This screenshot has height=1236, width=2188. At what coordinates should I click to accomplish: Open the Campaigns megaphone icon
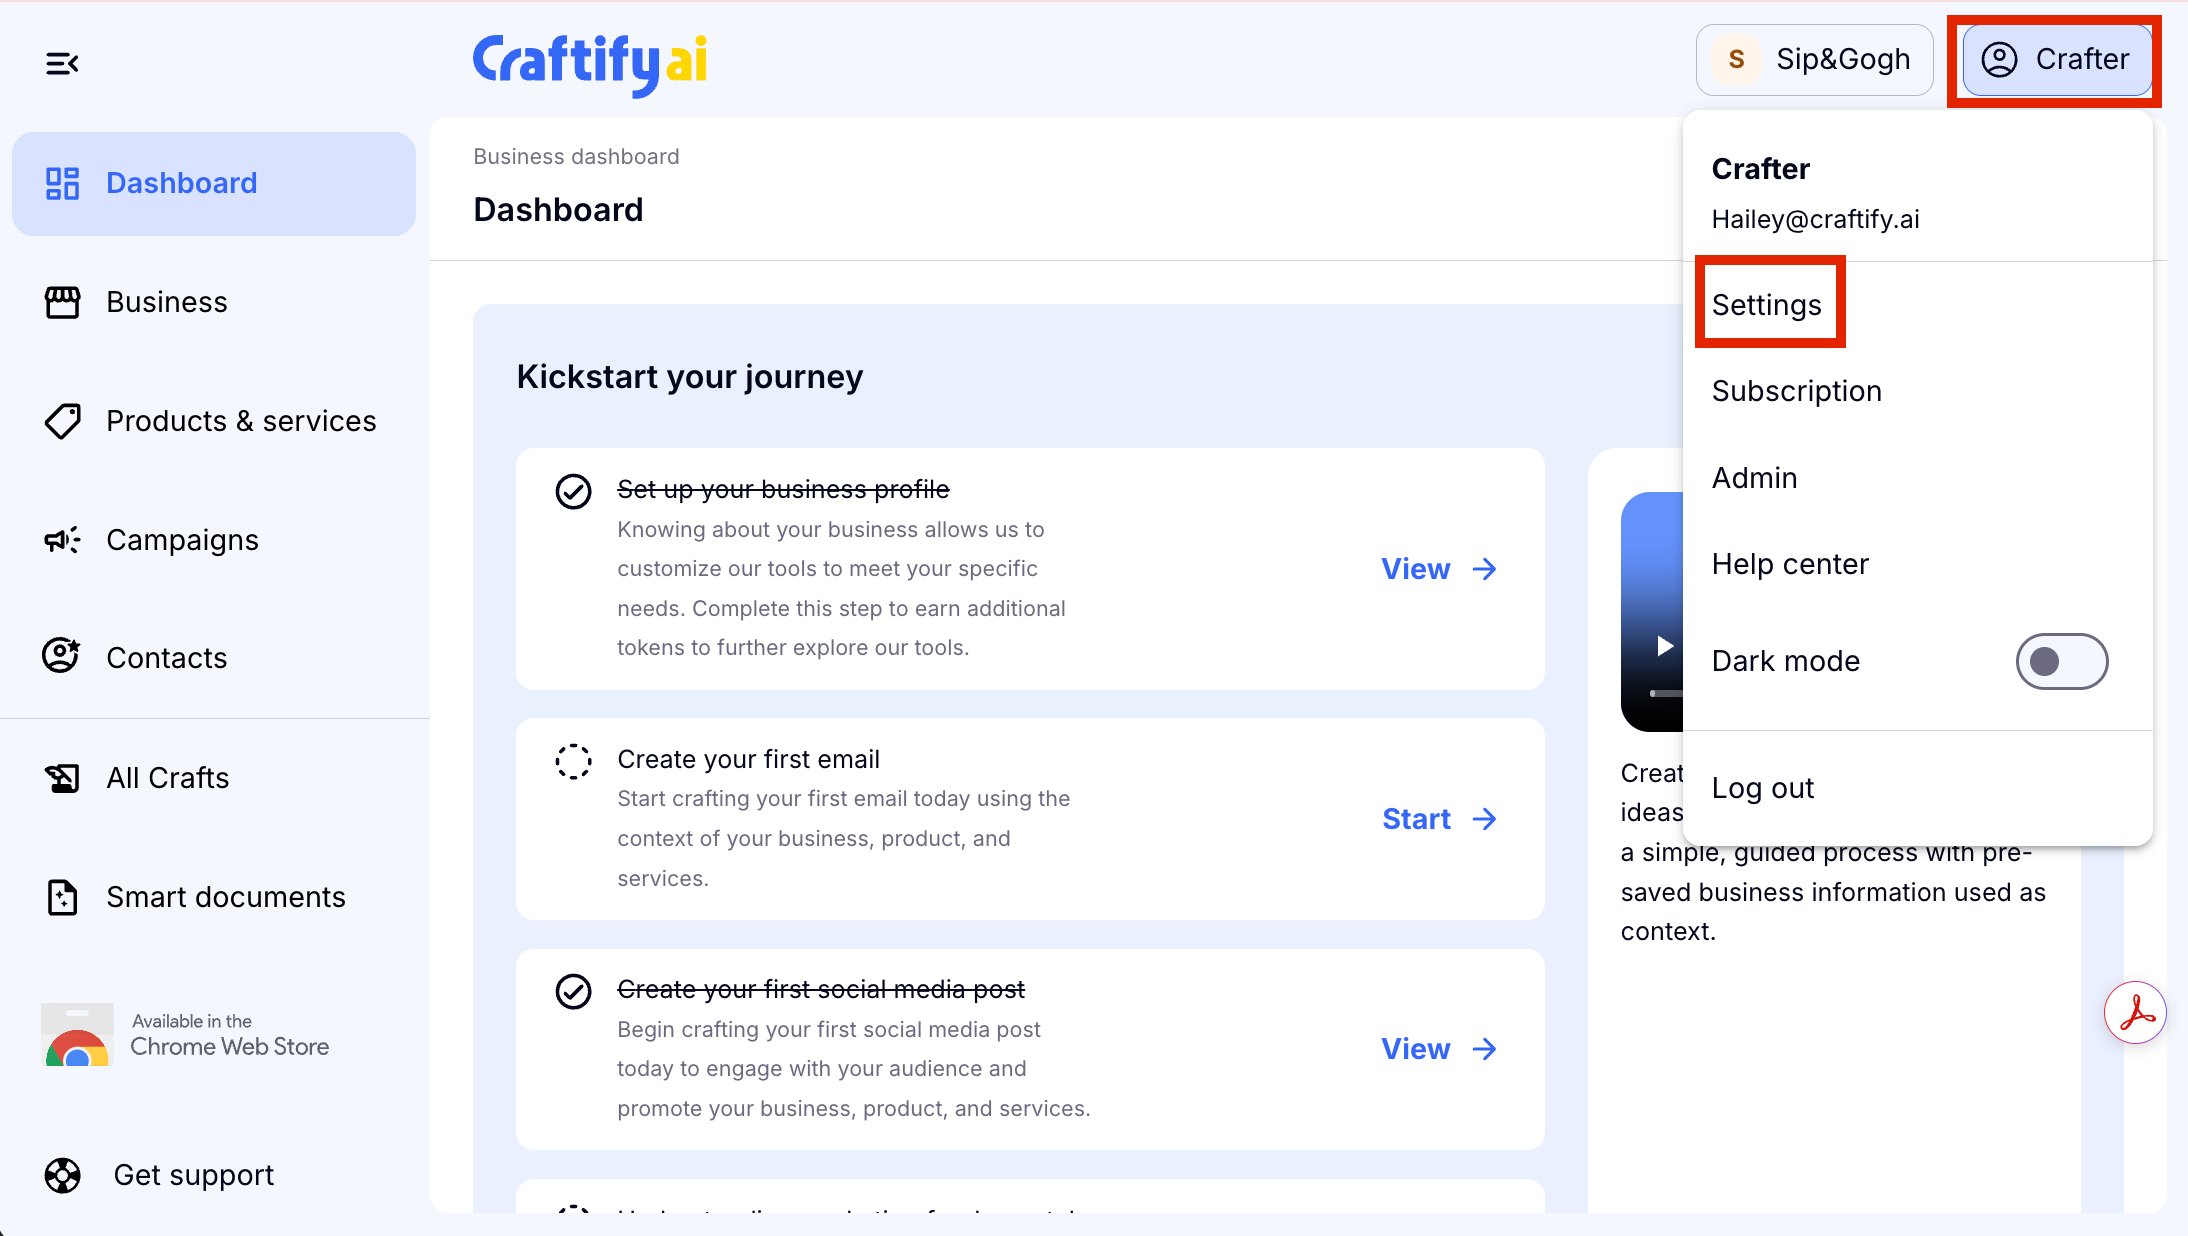click(62, 540)
